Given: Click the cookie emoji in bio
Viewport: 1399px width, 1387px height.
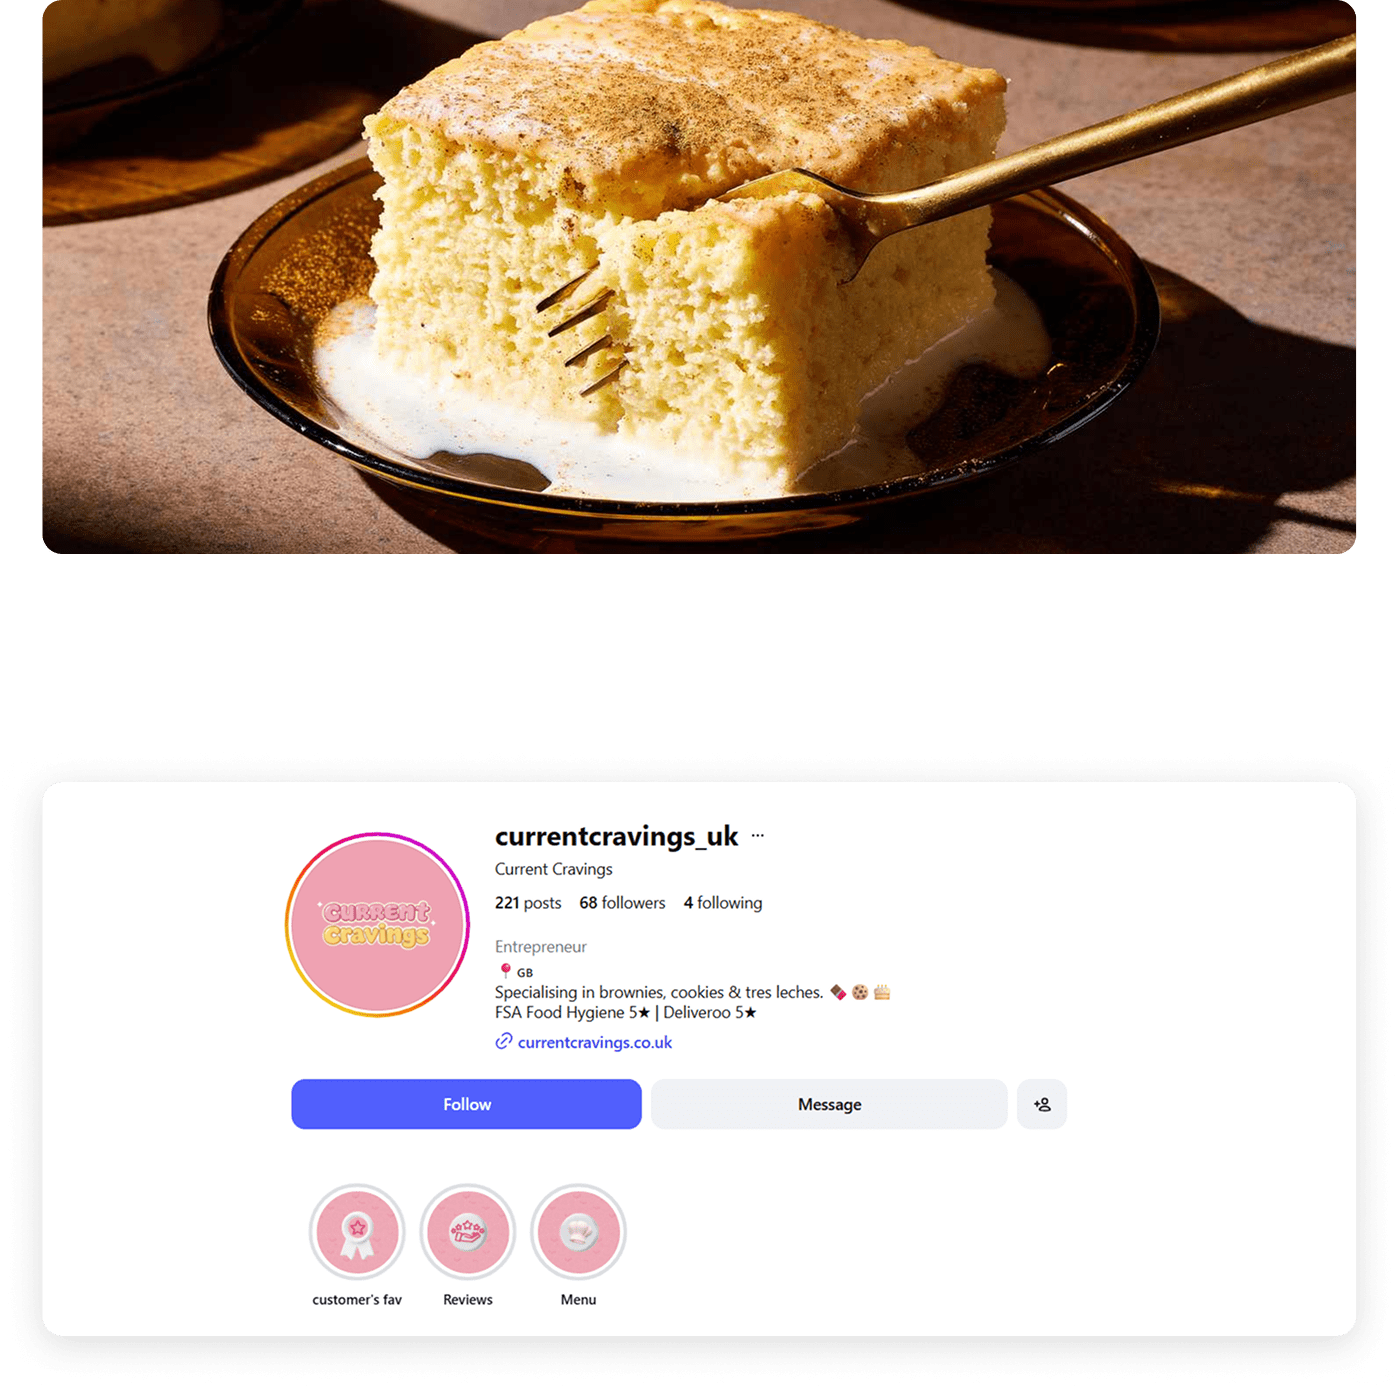Looking at the screenshot, I should pyautogui.click(x=860, y=992).
